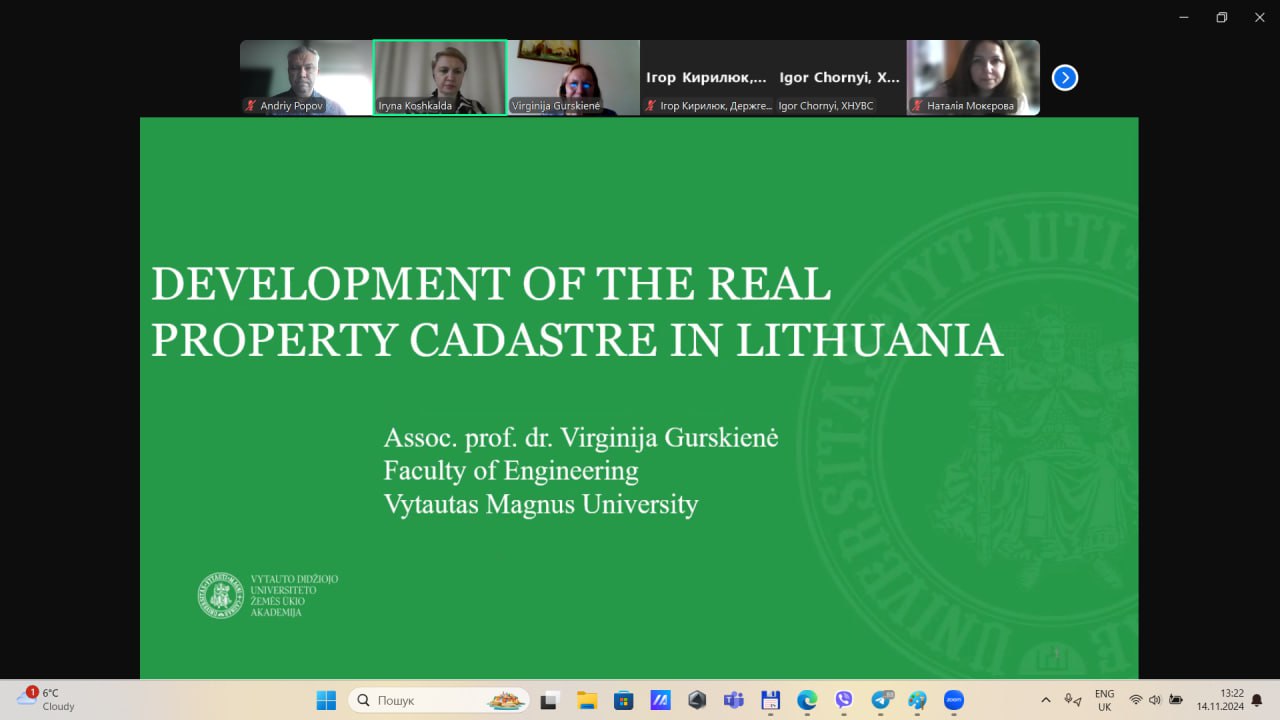Click the text 'Vytautas Magnus University'

pyautogui.click(x=541, y=503)
